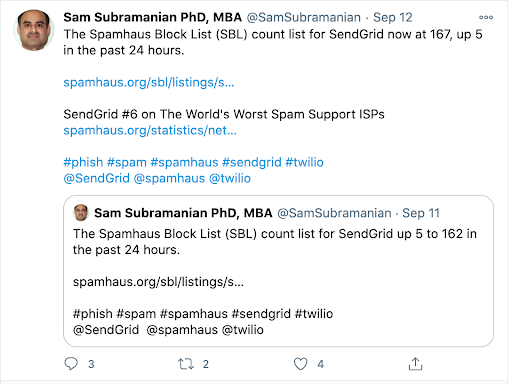Open the share tweet icon

[x=415, y=364]
